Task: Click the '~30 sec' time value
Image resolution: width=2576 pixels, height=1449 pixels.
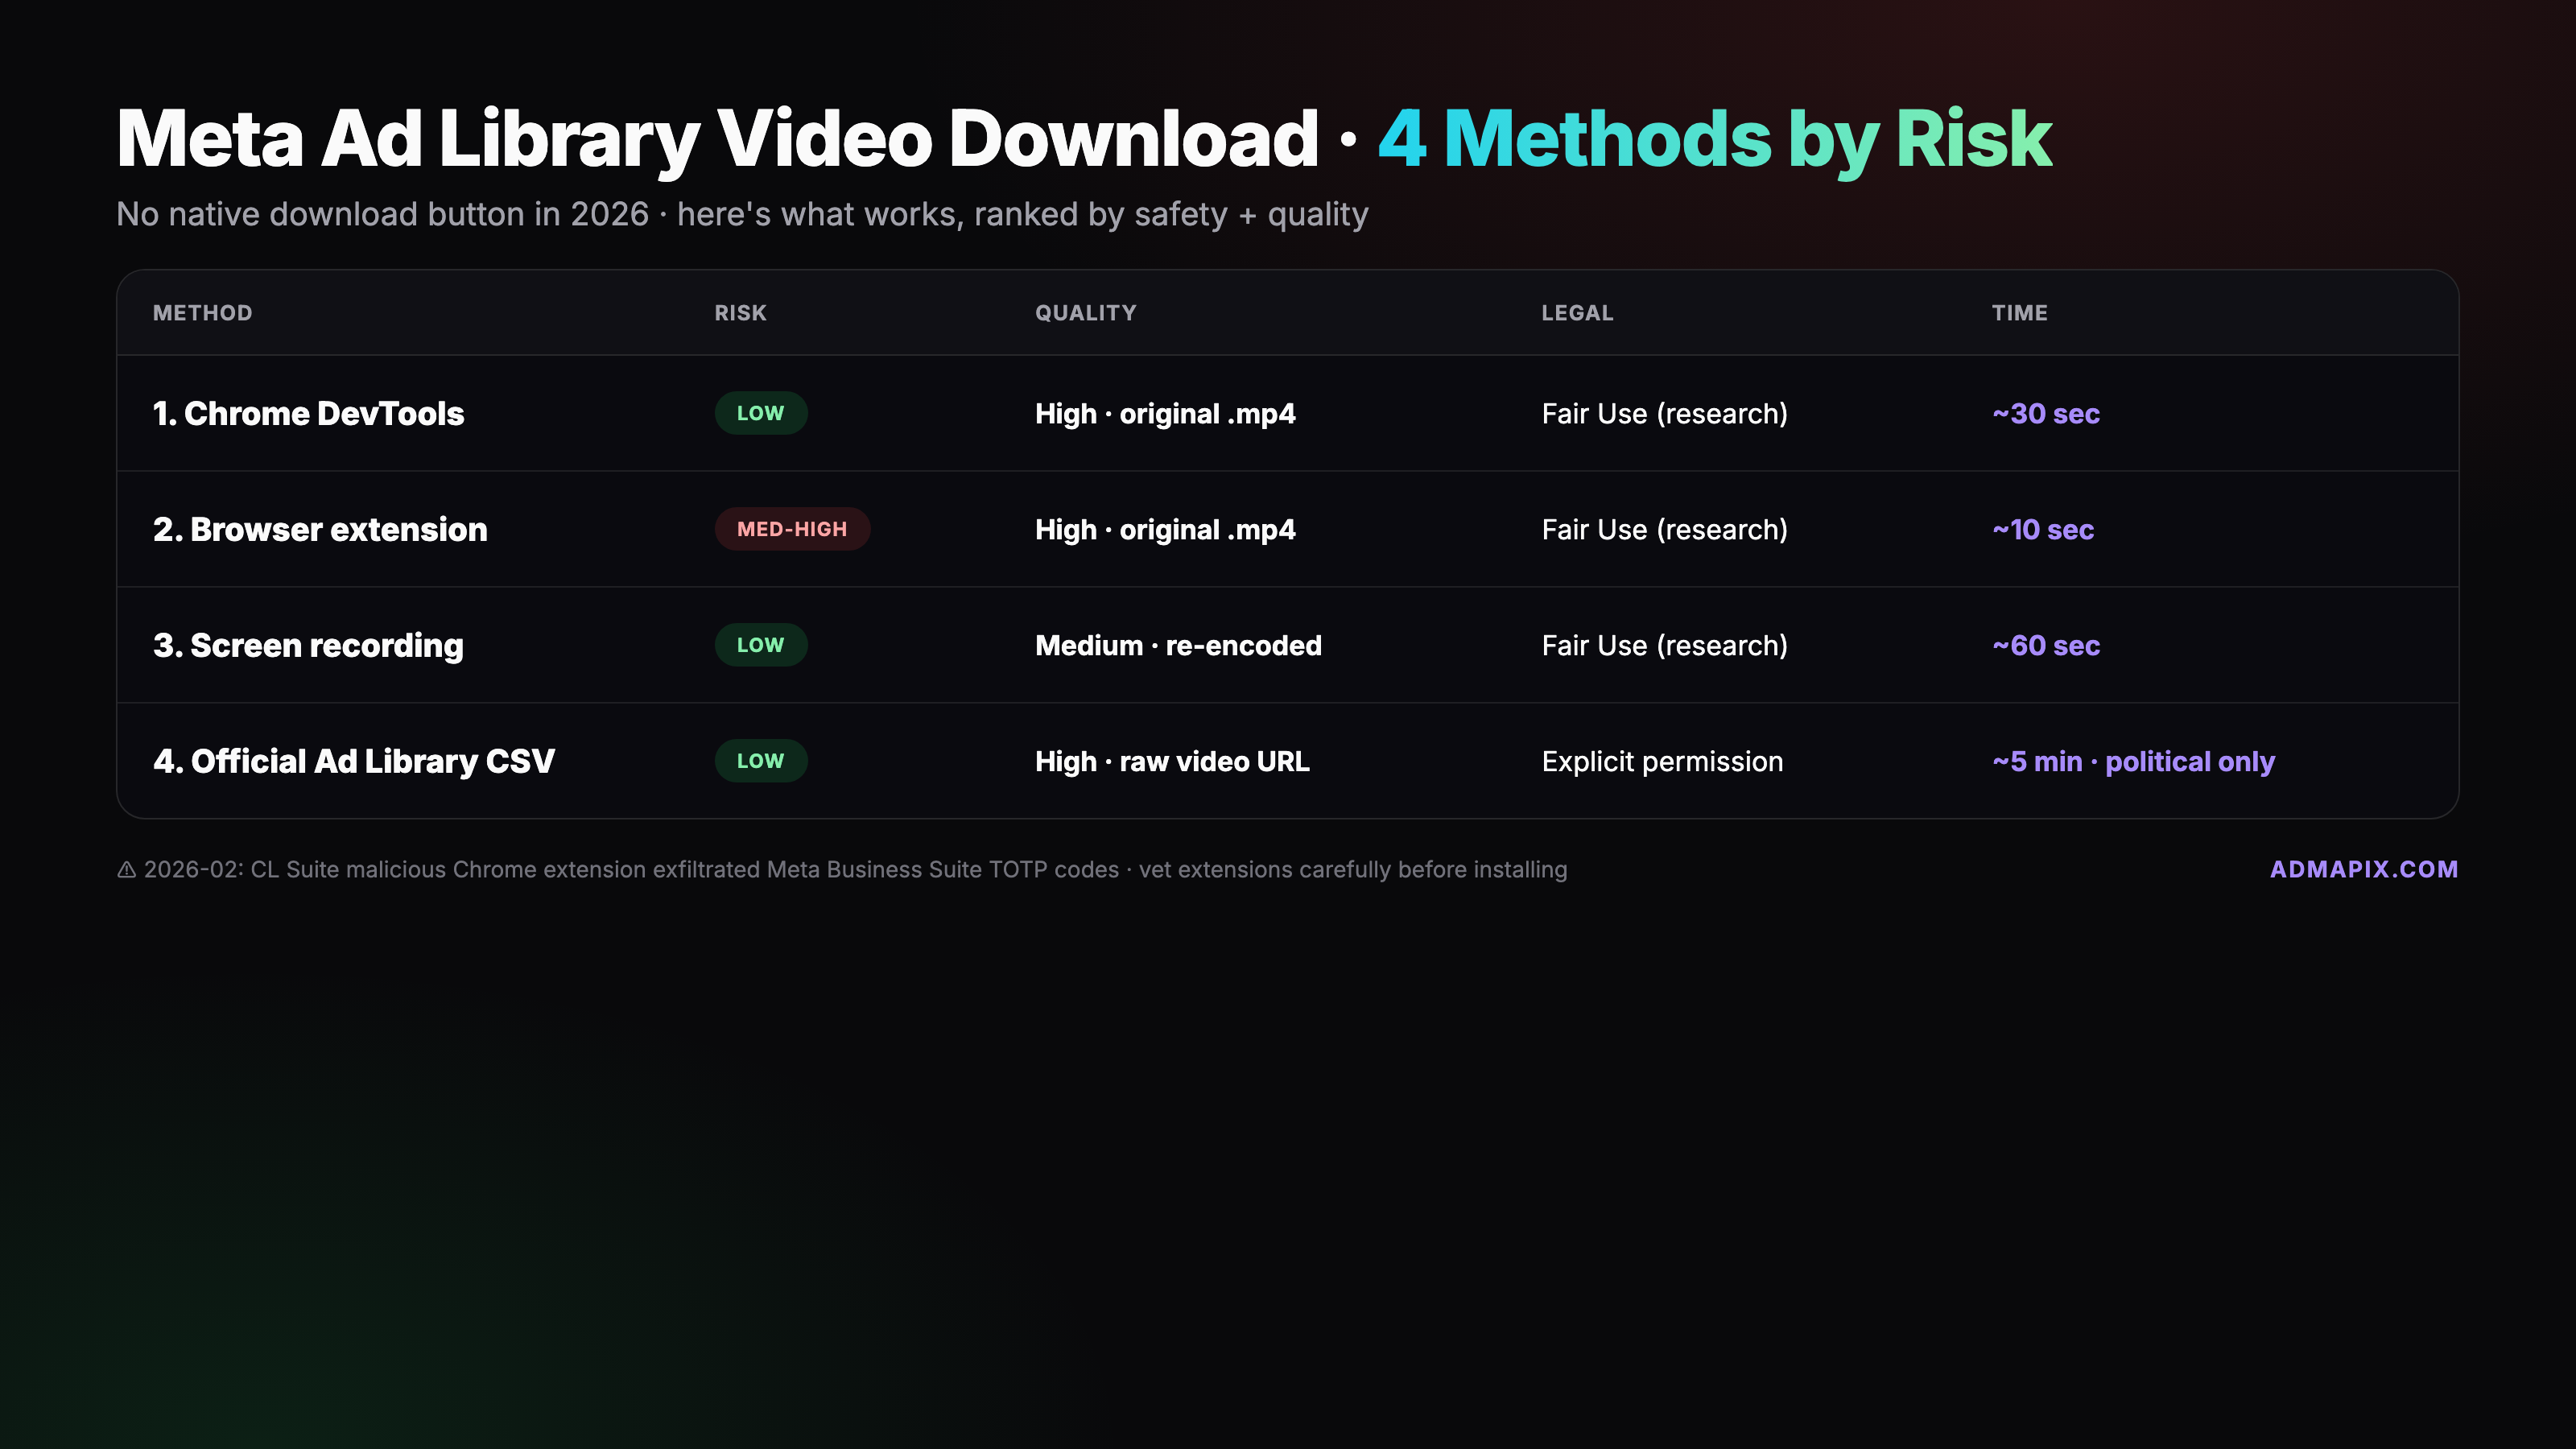Action: [x=2045, y=412]
